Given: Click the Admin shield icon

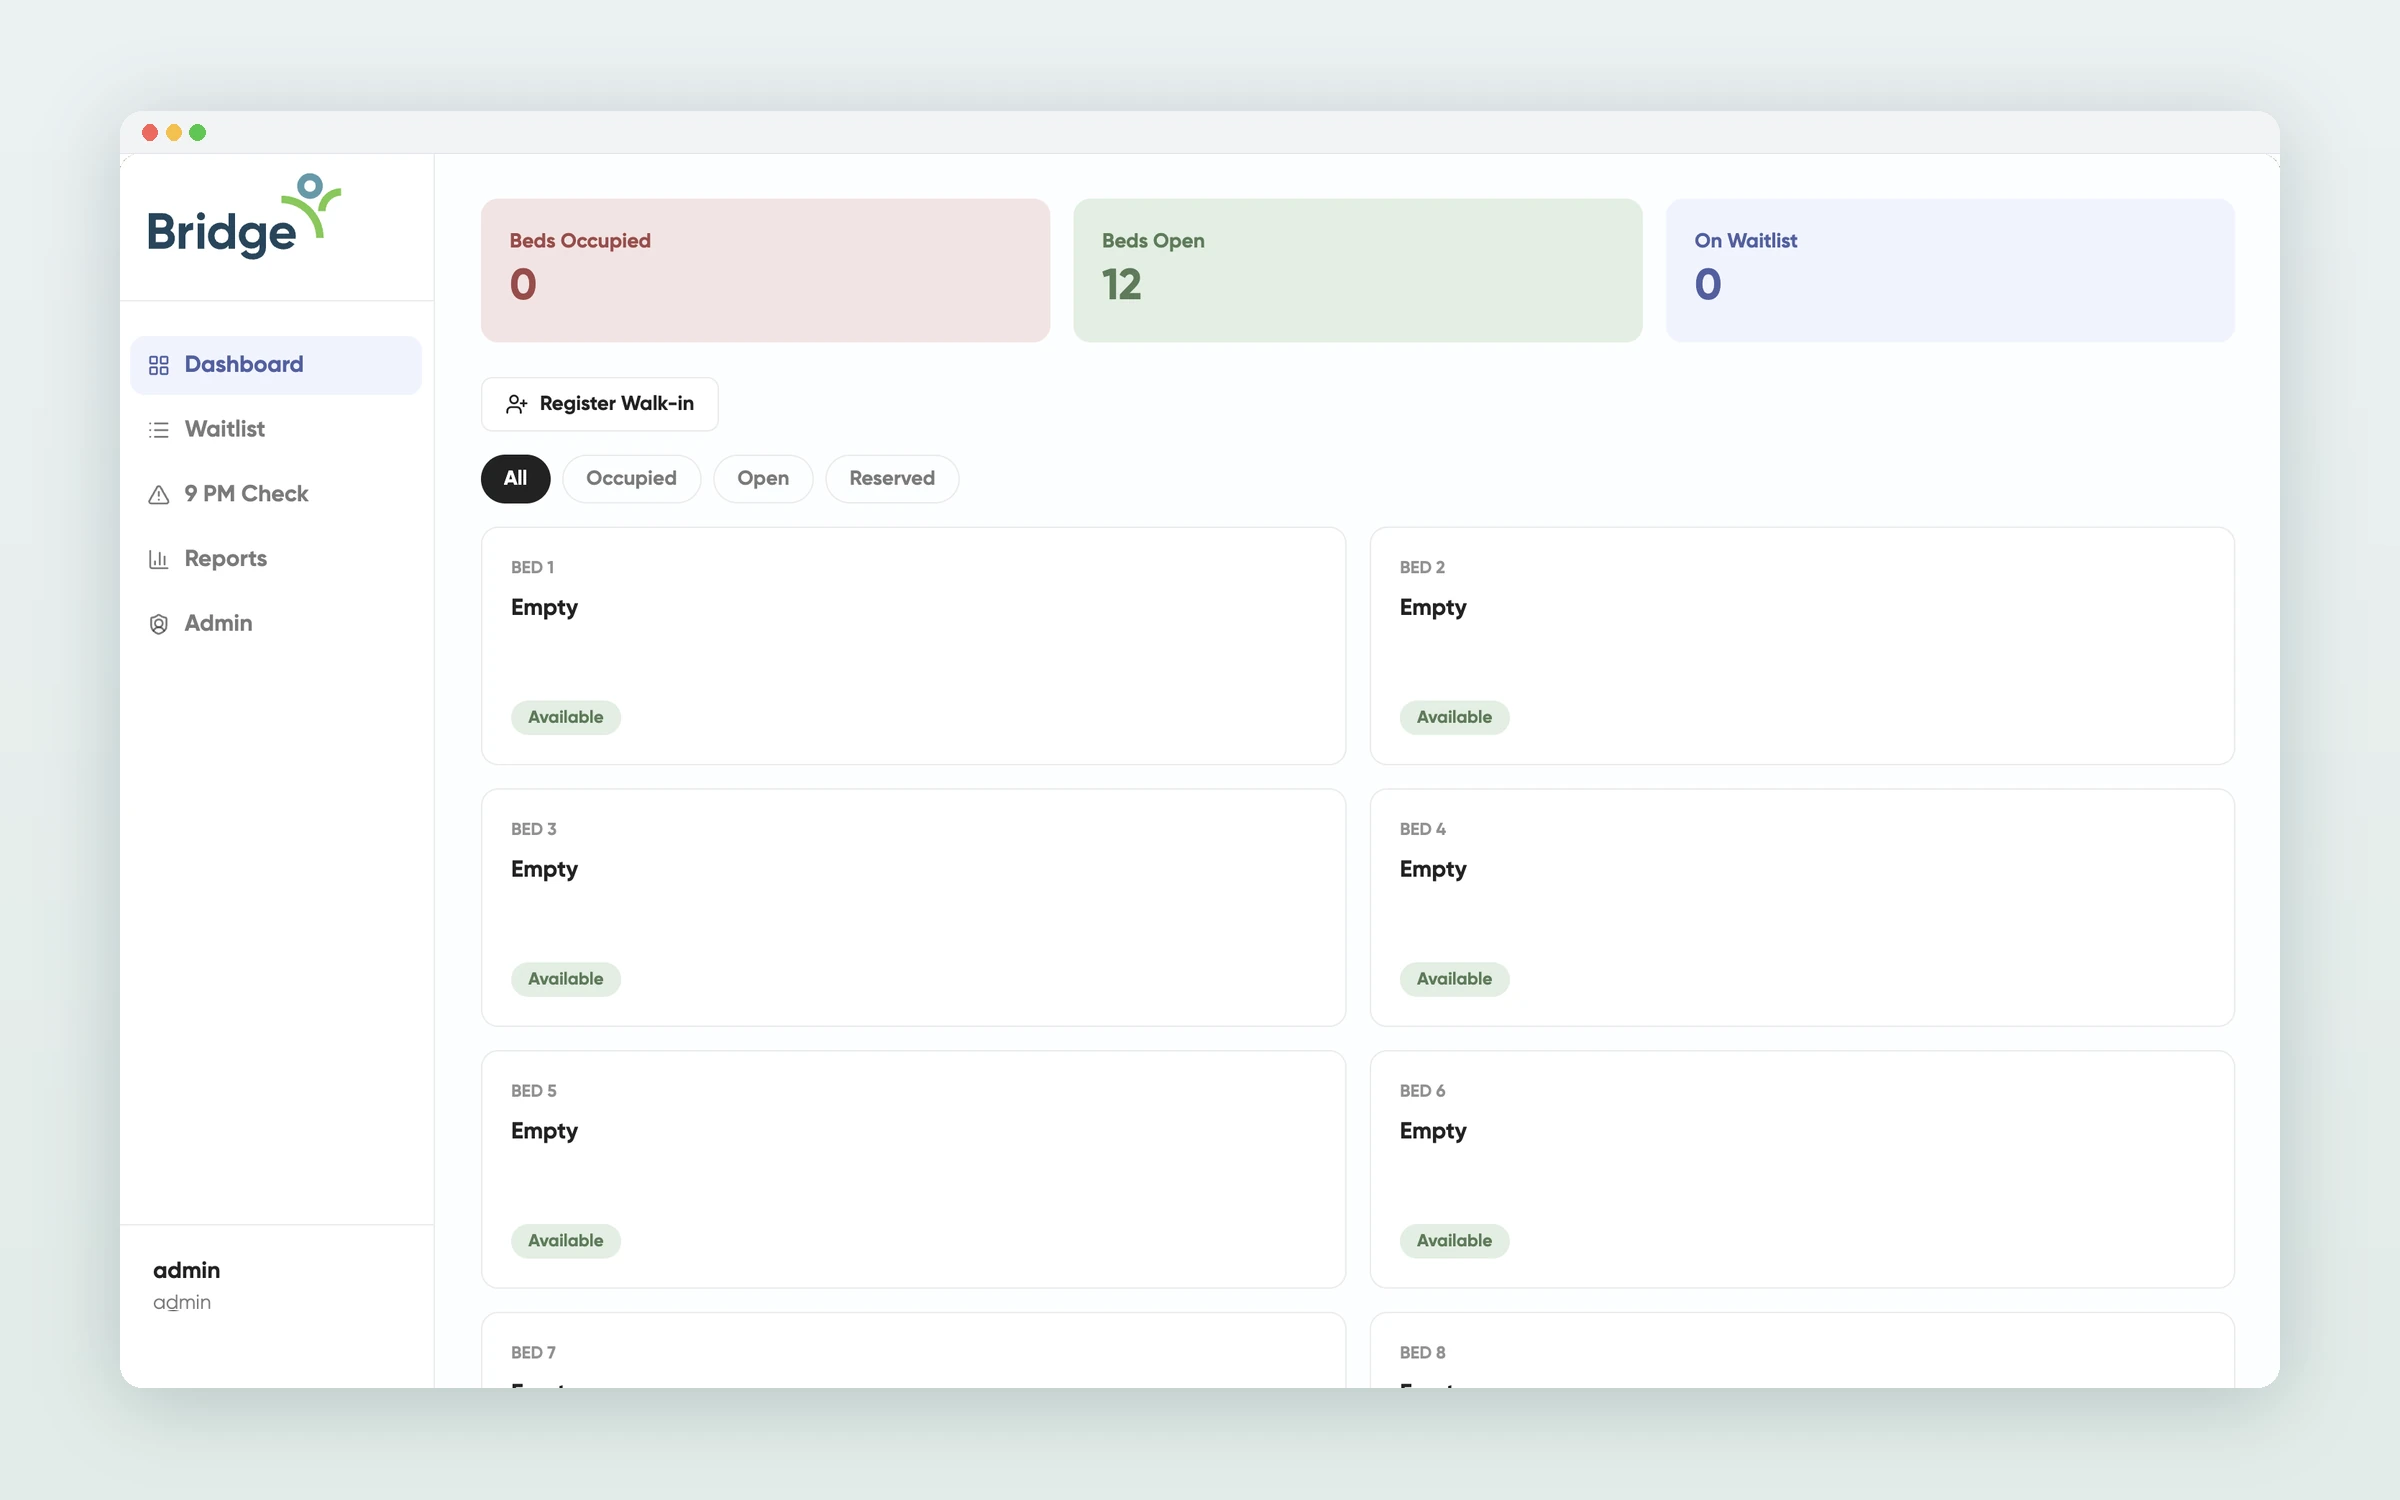Looking at the screenshot, I should click(x=158, y=624).
